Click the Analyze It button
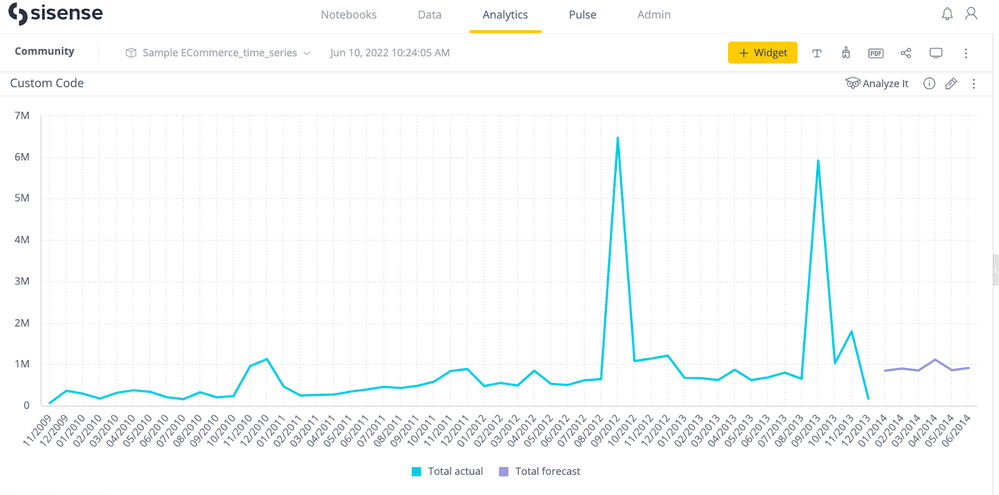The width and height of the screenshot is (999, 495). 877,84
